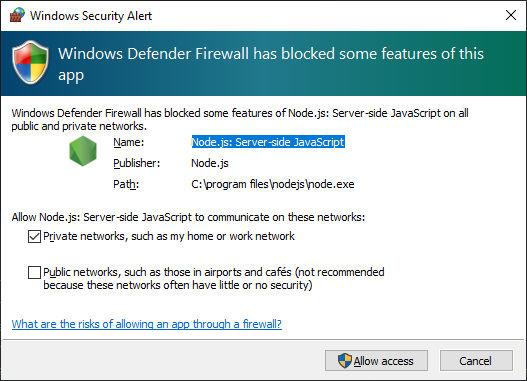Click the node.exe path text
527x381 pixels.
pyautogui.click(x=273, y=184)
